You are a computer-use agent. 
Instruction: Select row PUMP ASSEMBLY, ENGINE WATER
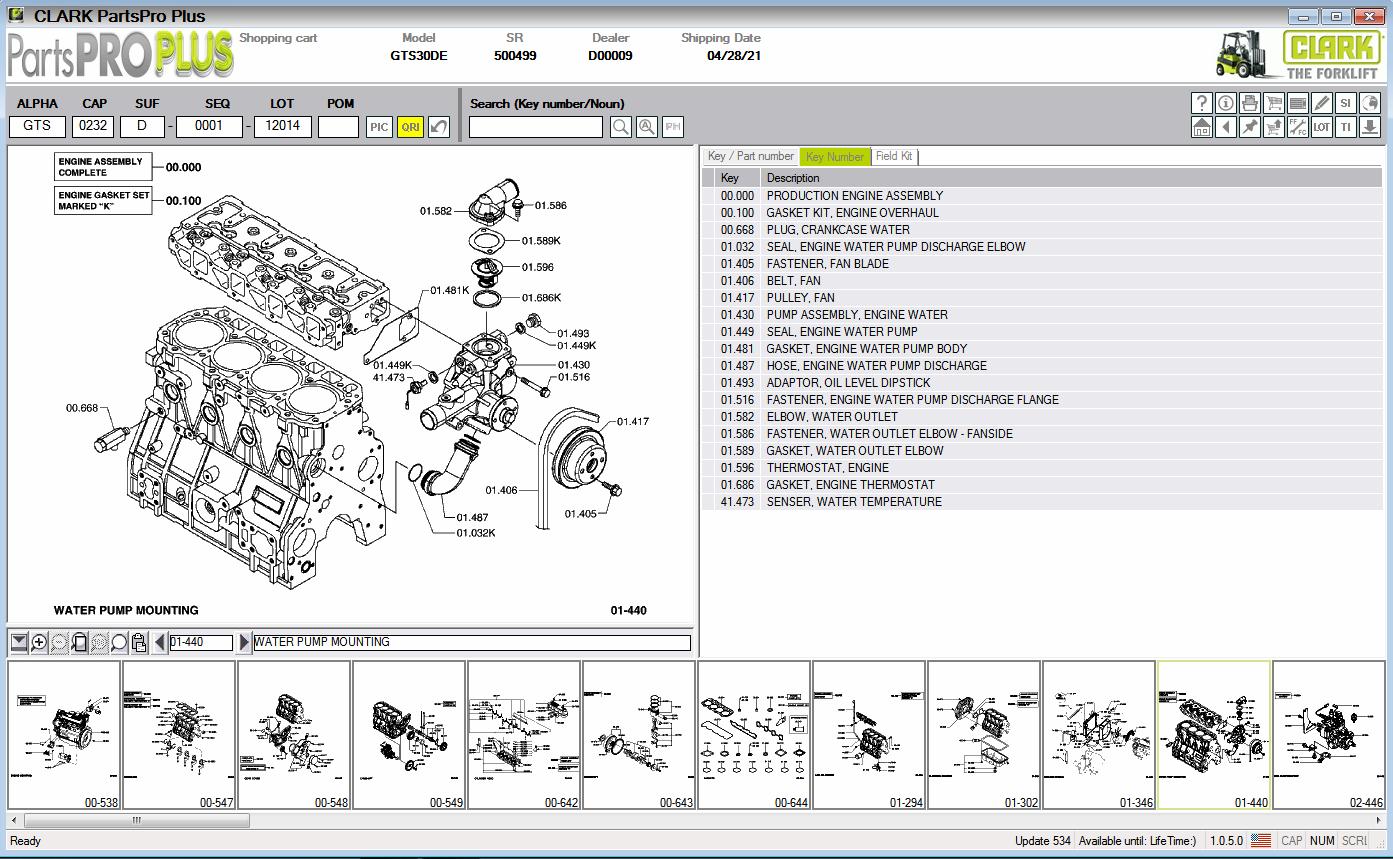tap(1043, 315)
